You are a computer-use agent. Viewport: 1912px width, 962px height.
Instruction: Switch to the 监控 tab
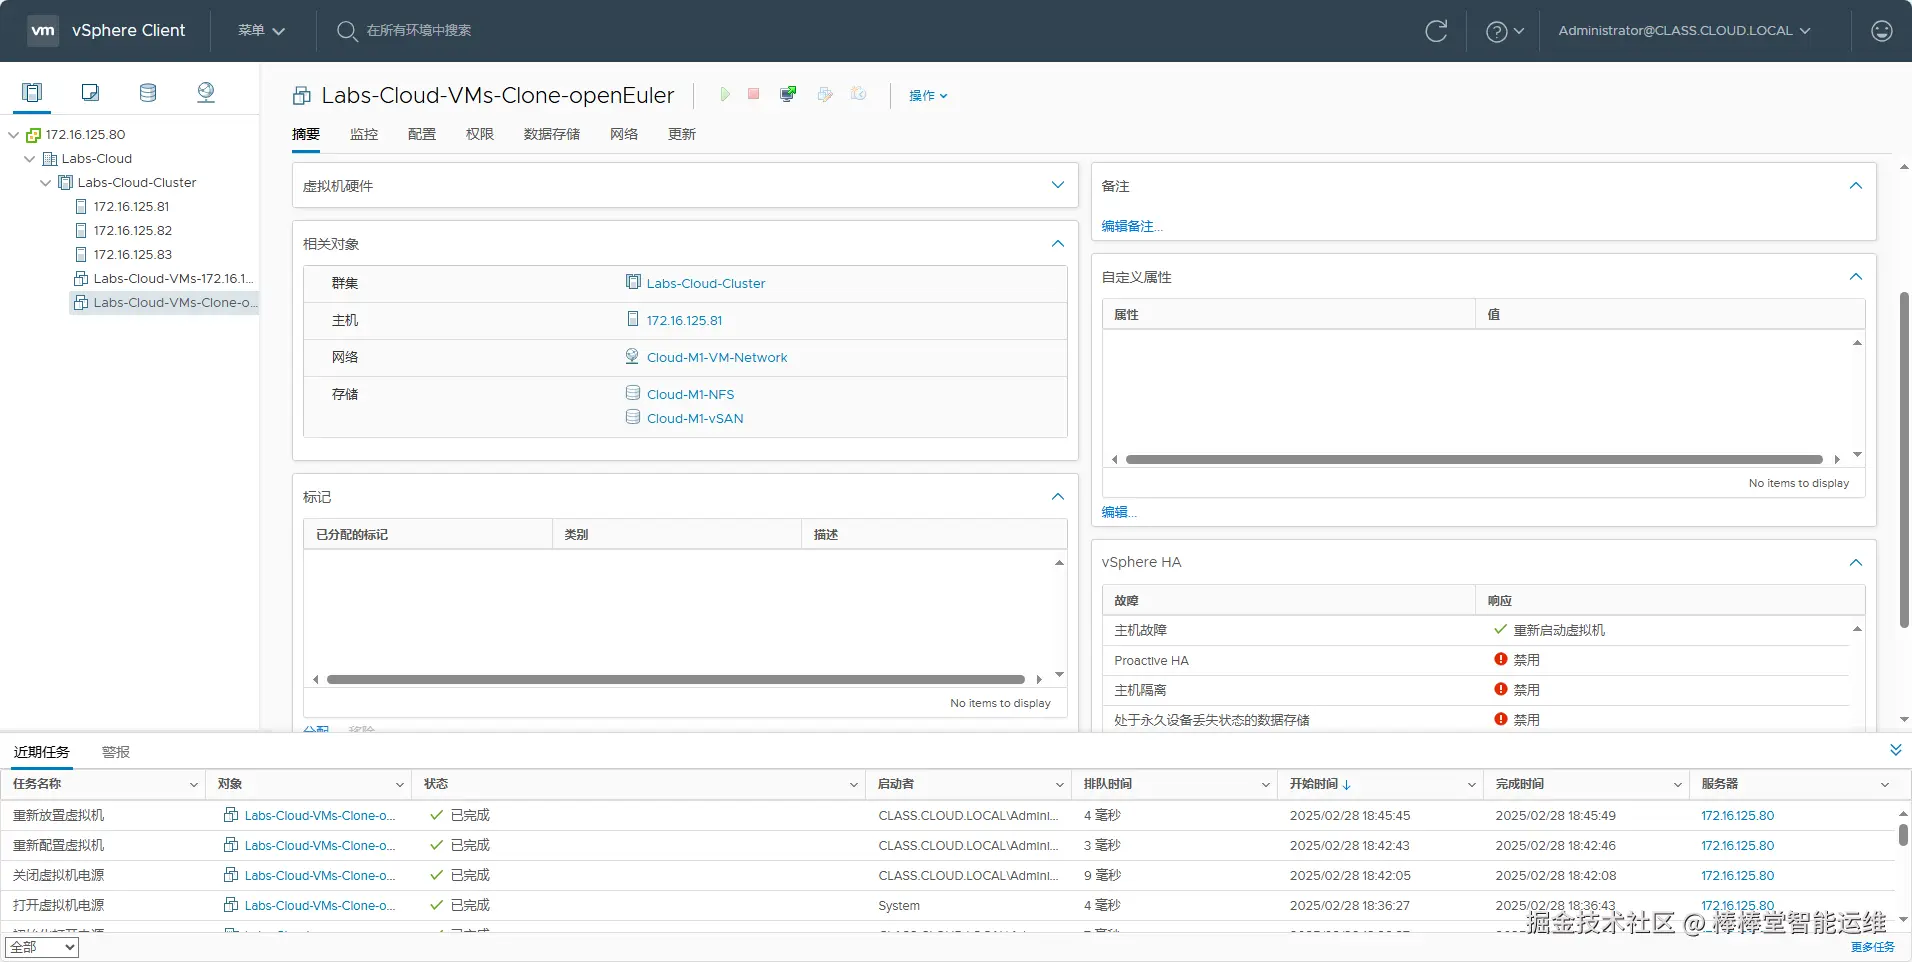click(x=364, y=134)
